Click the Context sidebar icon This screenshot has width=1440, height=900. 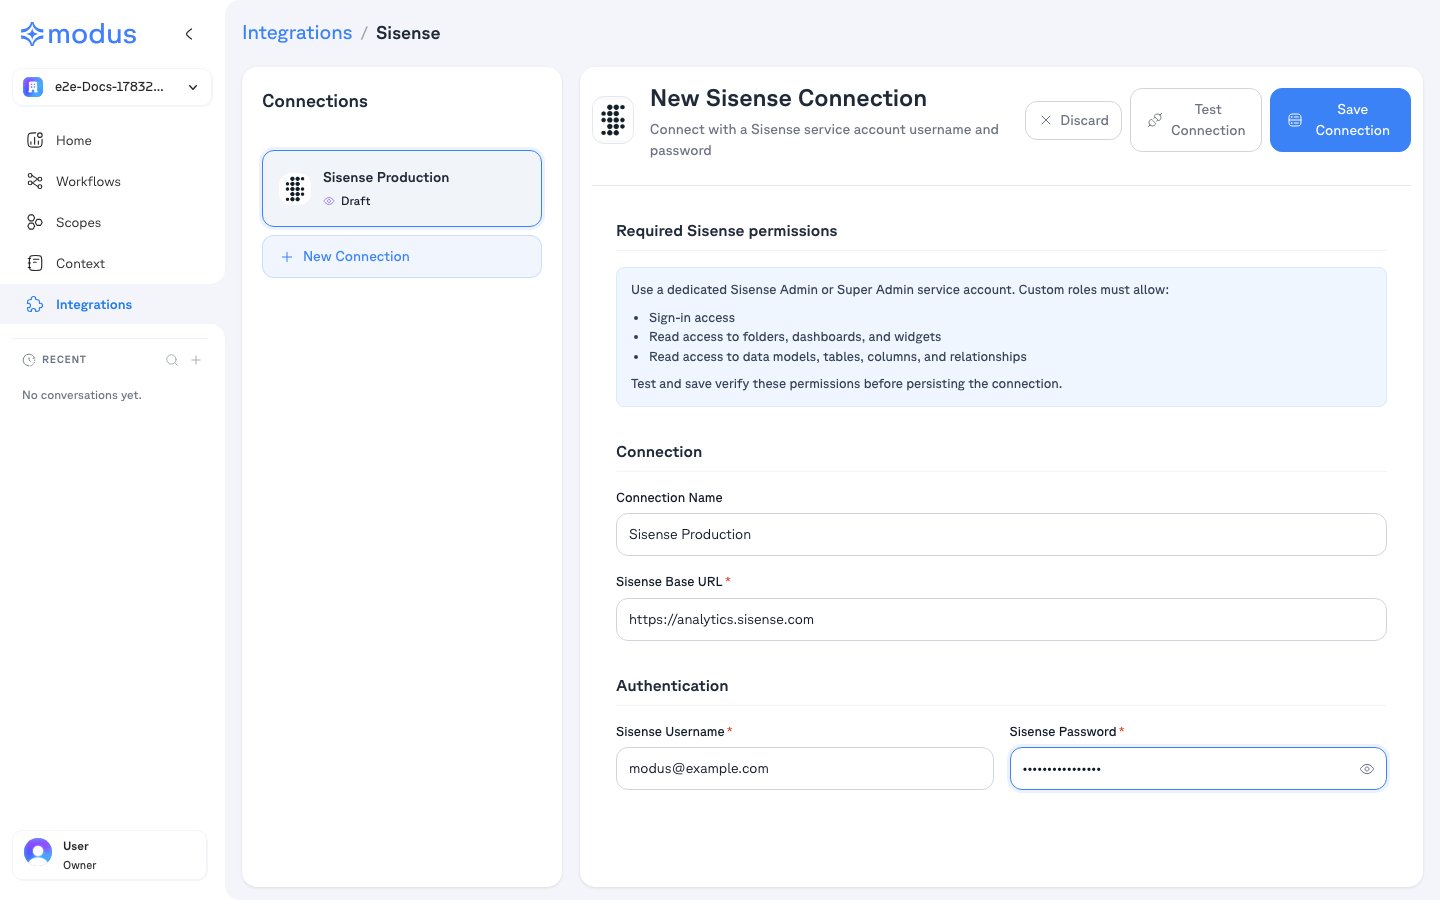point(35,263)
